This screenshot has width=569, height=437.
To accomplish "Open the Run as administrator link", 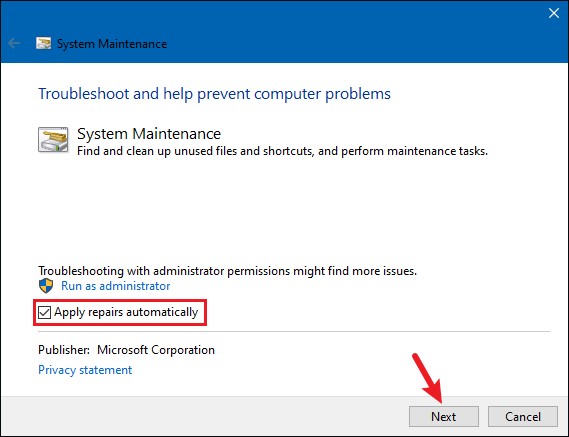I will pos(115,286).
